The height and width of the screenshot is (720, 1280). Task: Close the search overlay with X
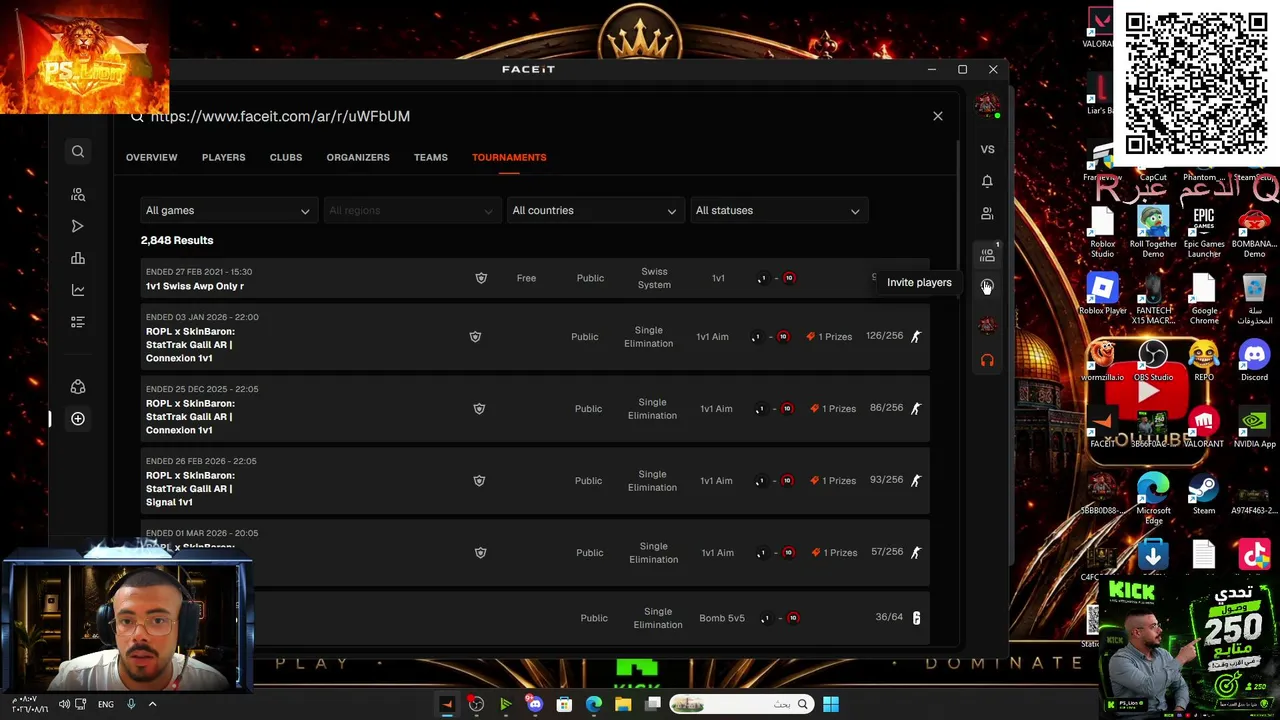point(938,116)
